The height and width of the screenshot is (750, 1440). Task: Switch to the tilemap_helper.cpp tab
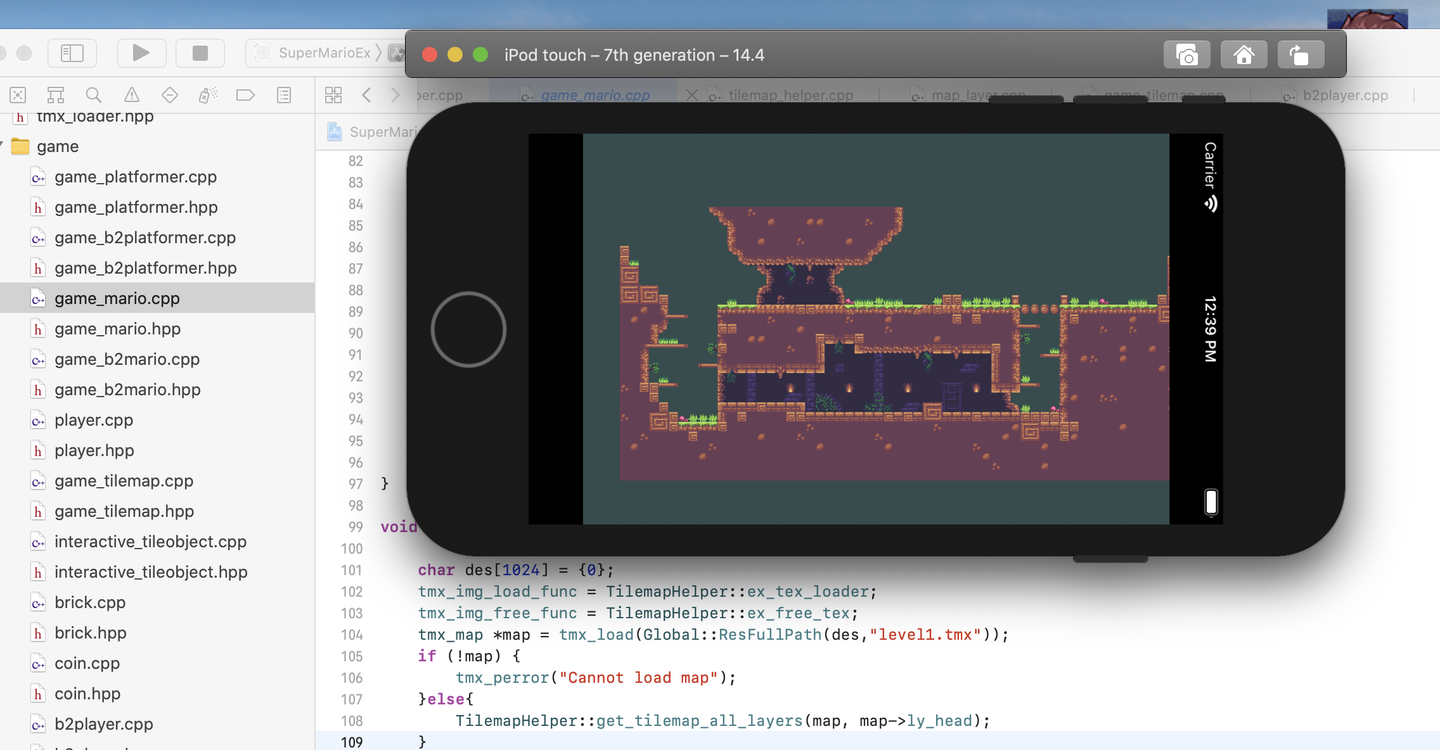[790, 95]
